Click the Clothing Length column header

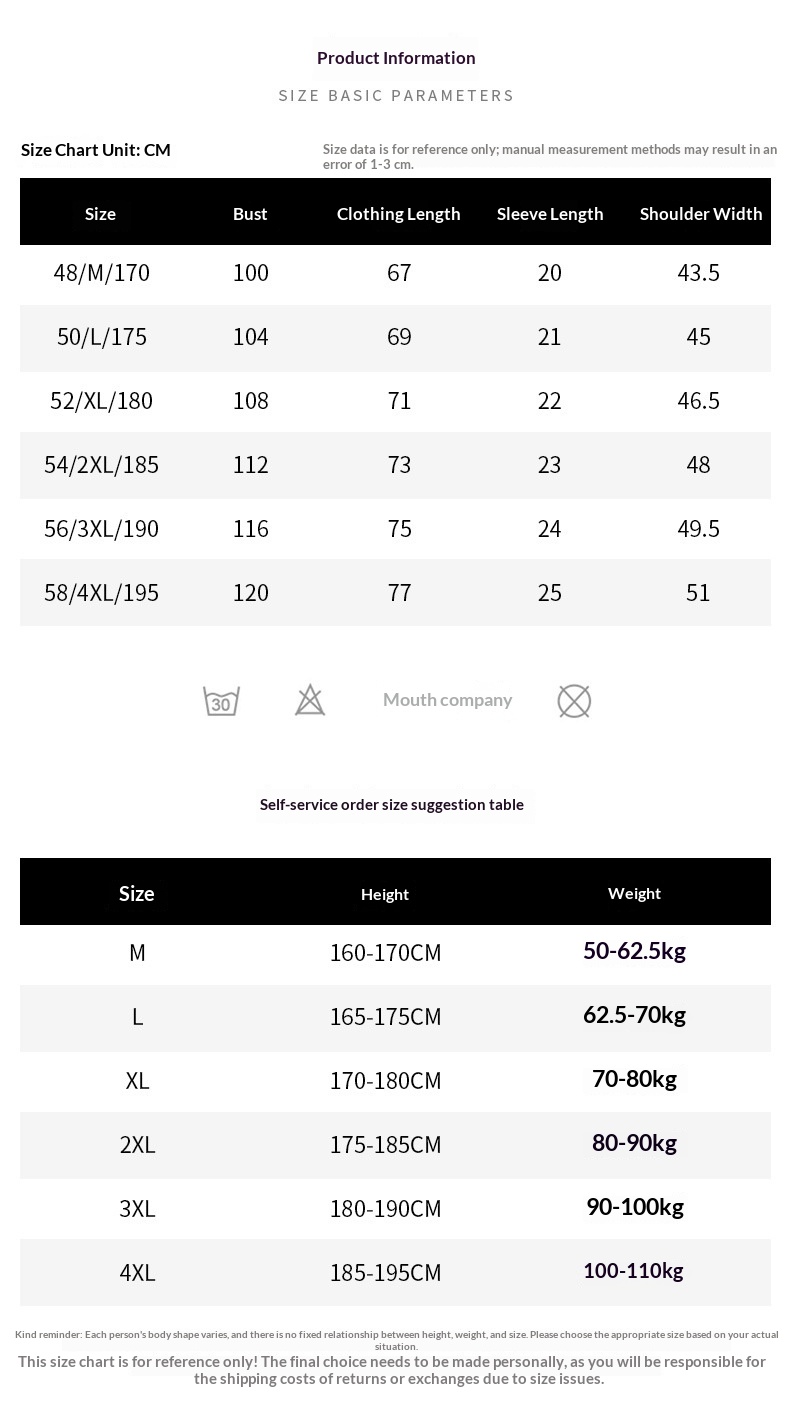(x=398, y=214)
